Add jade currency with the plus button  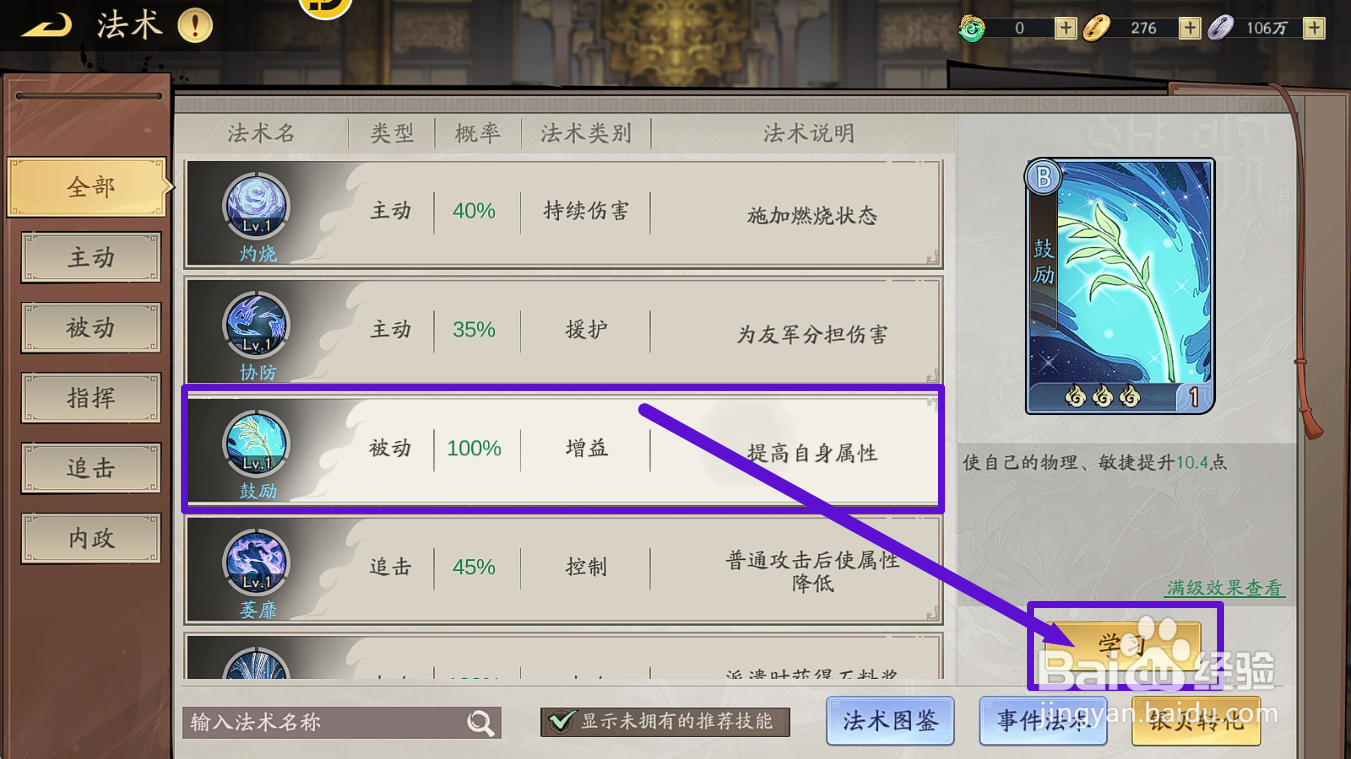click(x=1065, y=28)
